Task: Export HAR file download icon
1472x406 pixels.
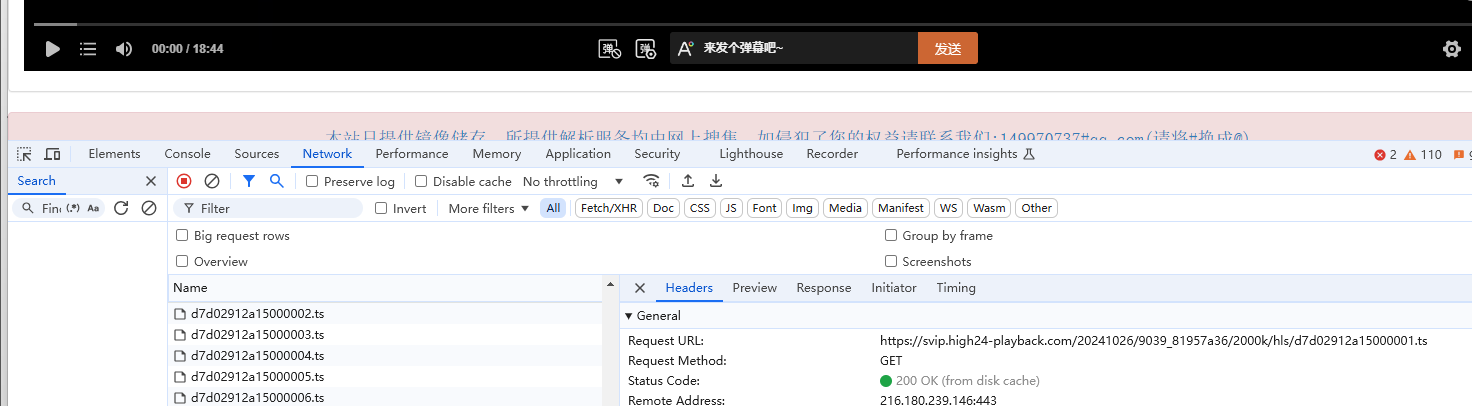Action: coord(716,181)
